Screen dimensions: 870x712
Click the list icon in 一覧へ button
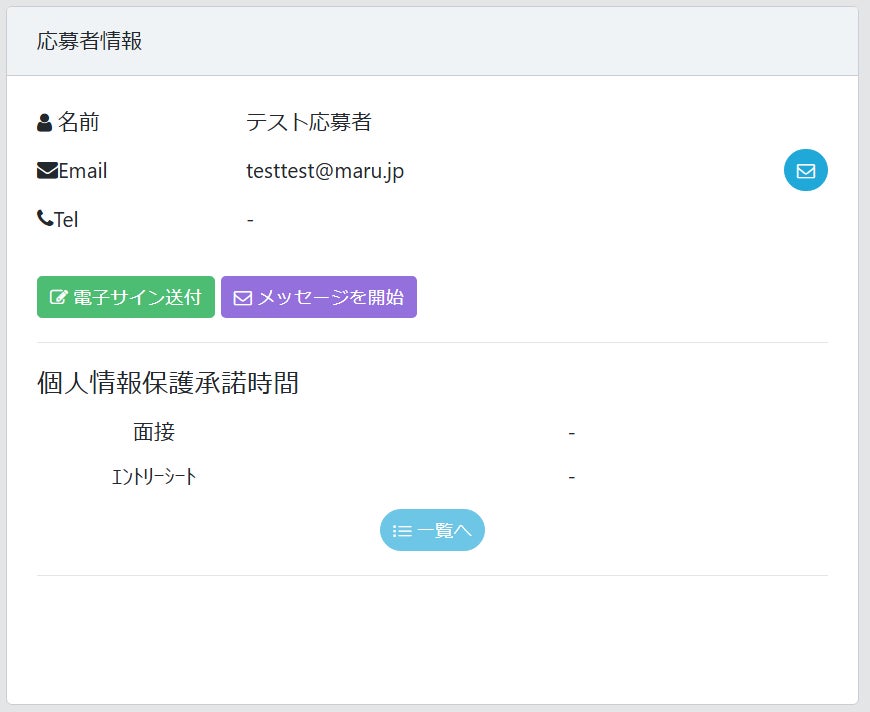pos(402,531)
